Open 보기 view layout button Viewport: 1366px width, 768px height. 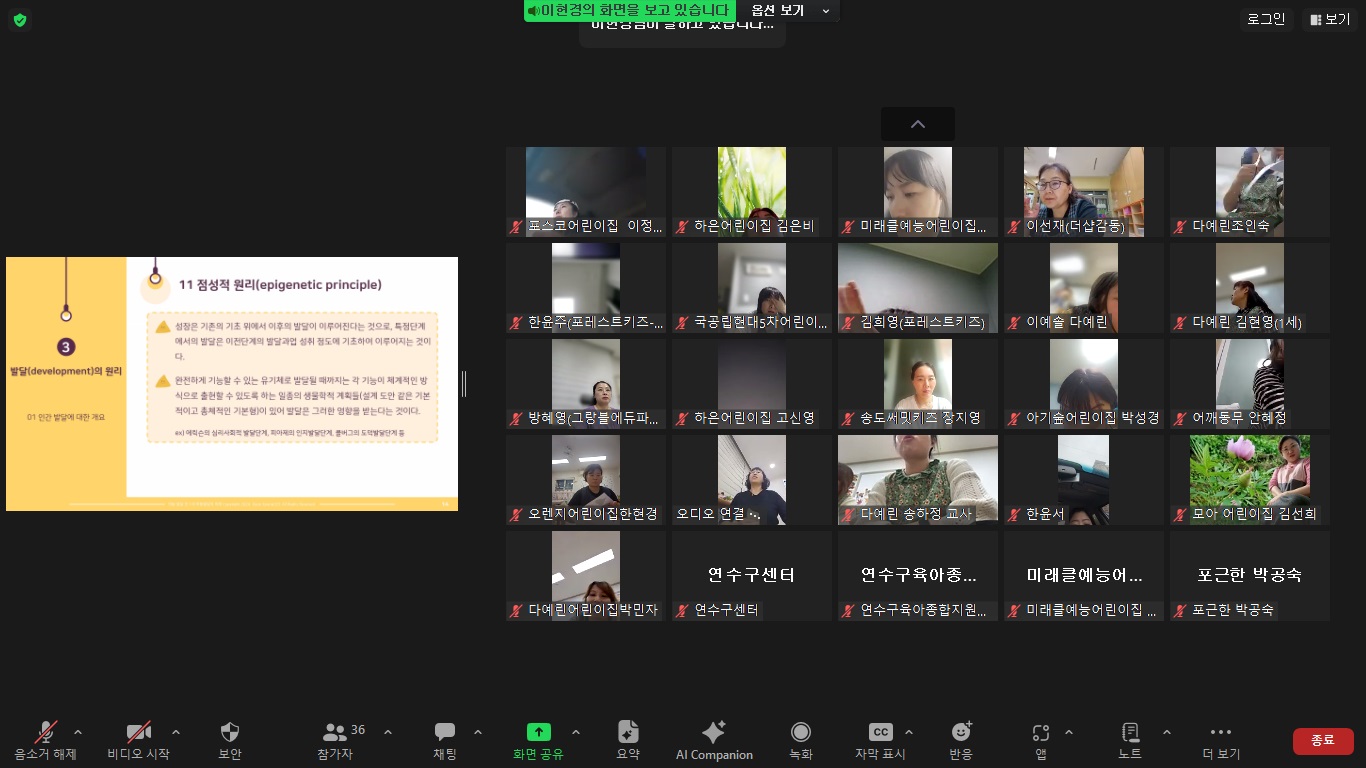[x=1330, y=19]
